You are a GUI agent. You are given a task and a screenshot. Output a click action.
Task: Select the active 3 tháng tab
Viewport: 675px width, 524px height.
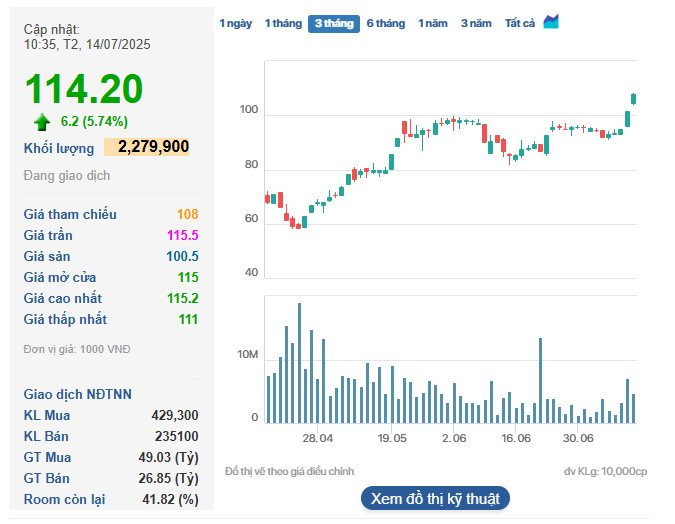pos(333,23)
